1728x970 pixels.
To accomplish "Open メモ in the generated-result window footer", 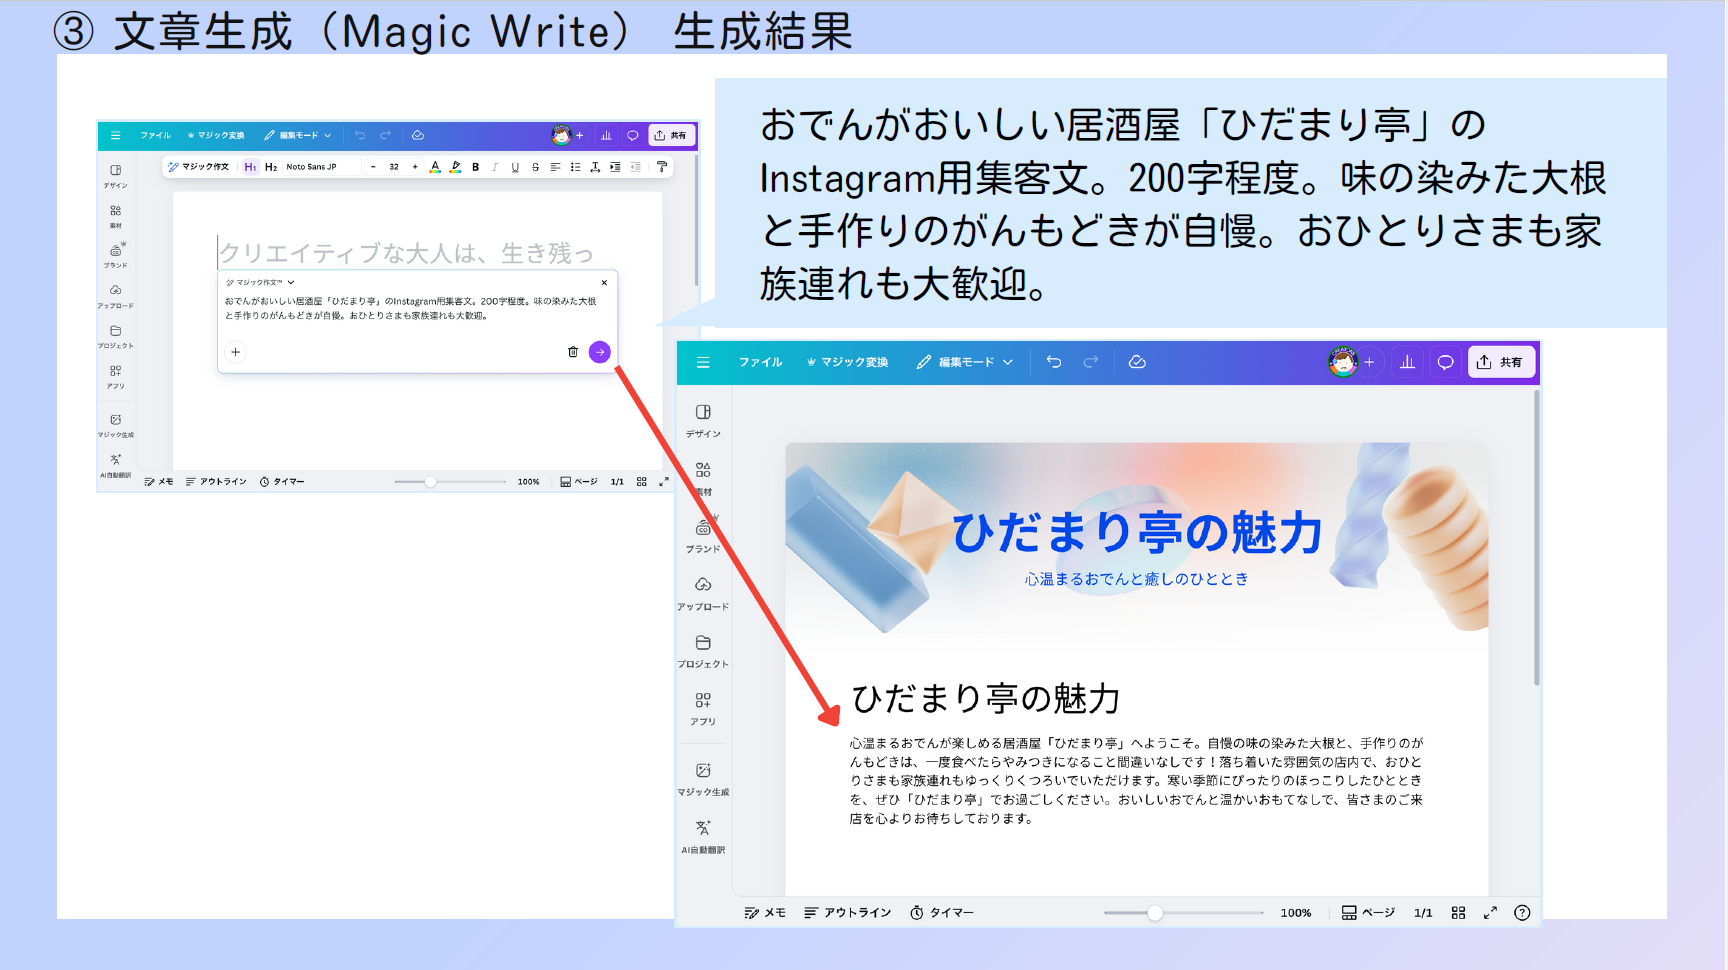I will (x=765, y=913).
